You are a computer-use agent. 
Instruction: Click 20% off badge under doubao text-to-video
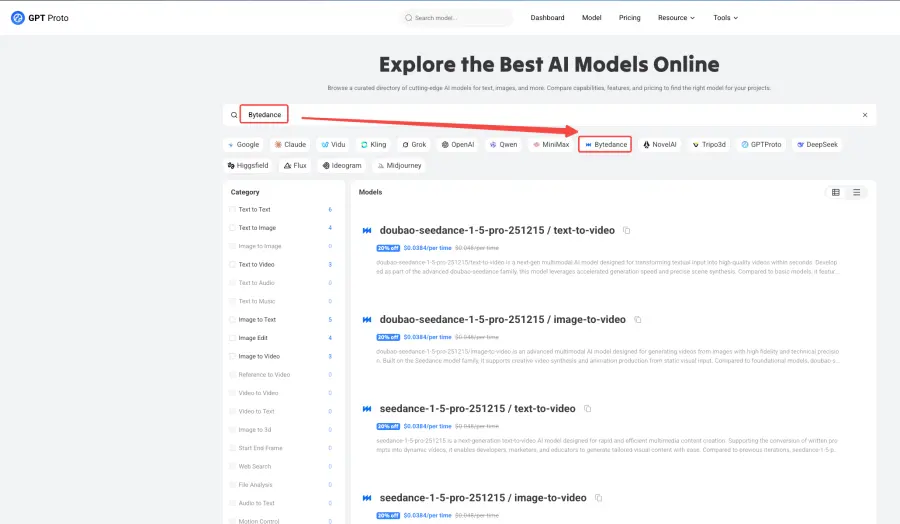pyautogui.click(x=388, y=248)
